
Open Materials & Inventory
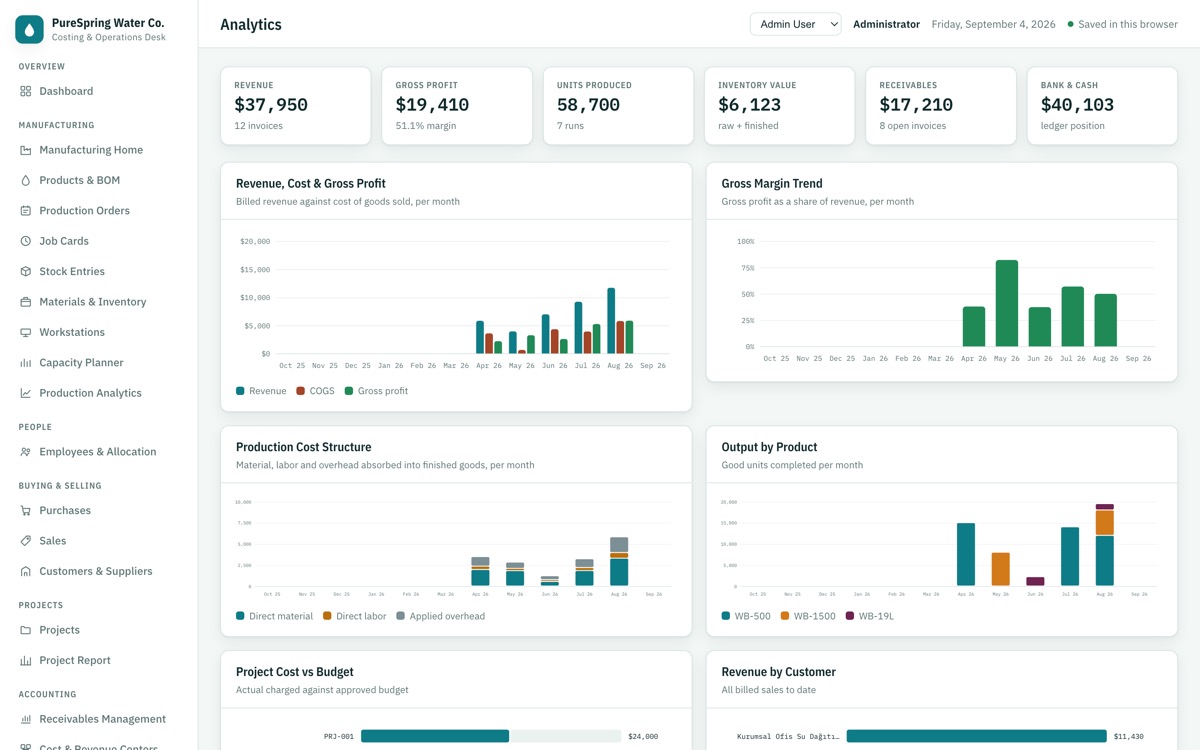tap(99, 302)
